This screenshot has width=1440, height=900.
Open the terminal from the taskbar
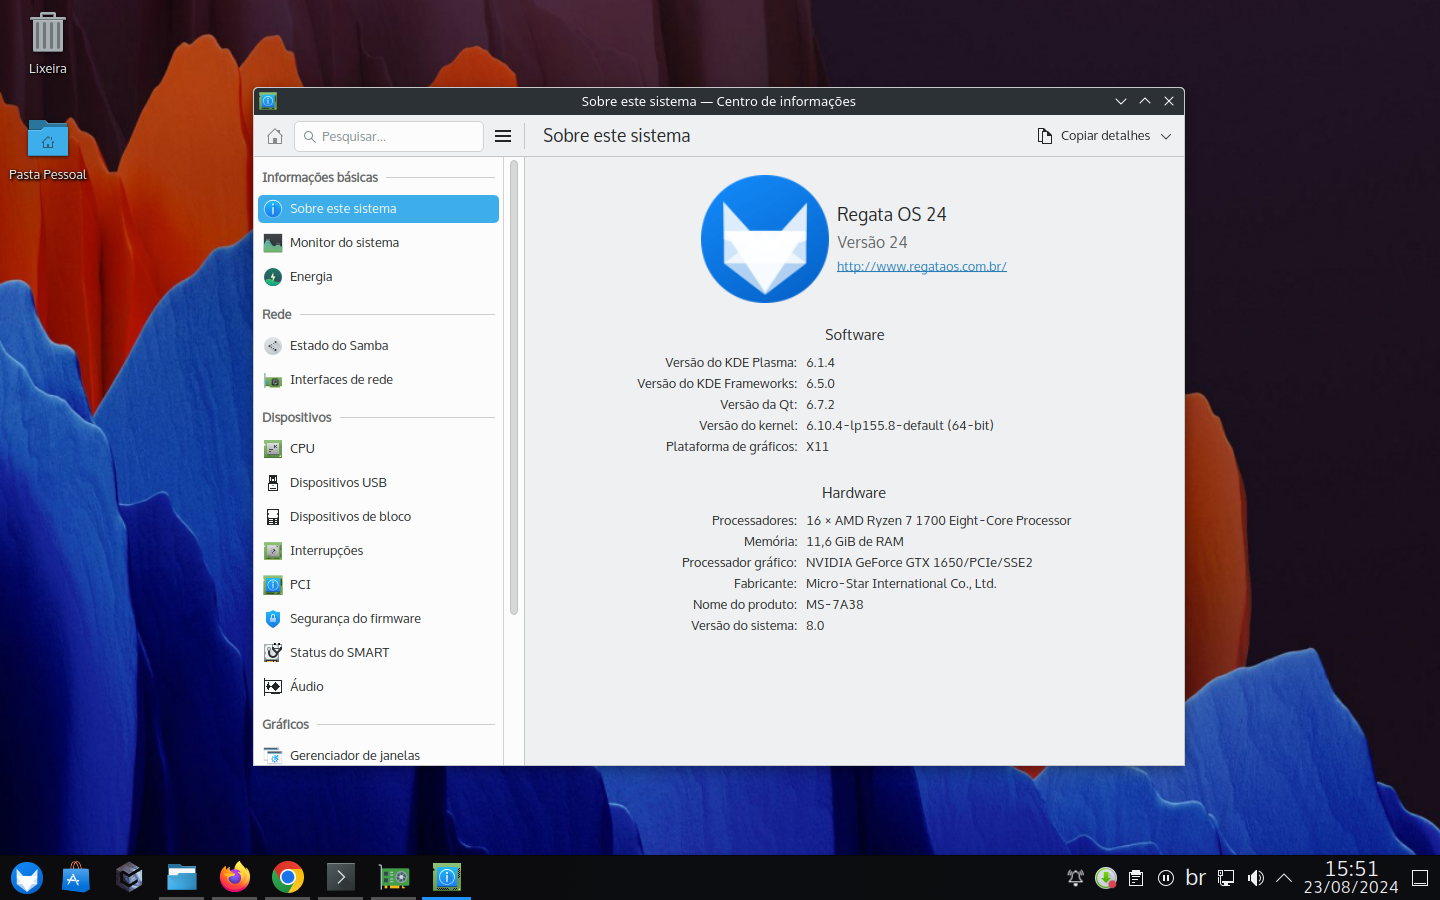click(341, 878)
